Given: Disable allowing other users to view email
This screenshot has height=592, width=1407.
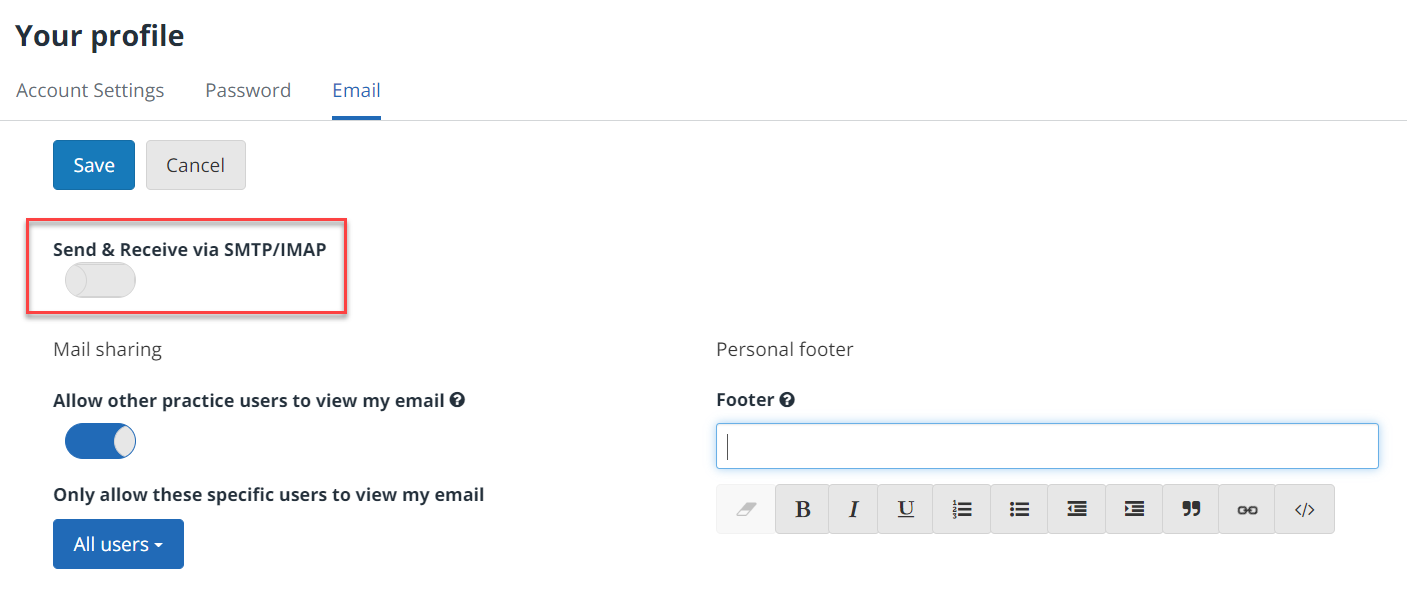Looking at the screenshot, I should (100, 441).
